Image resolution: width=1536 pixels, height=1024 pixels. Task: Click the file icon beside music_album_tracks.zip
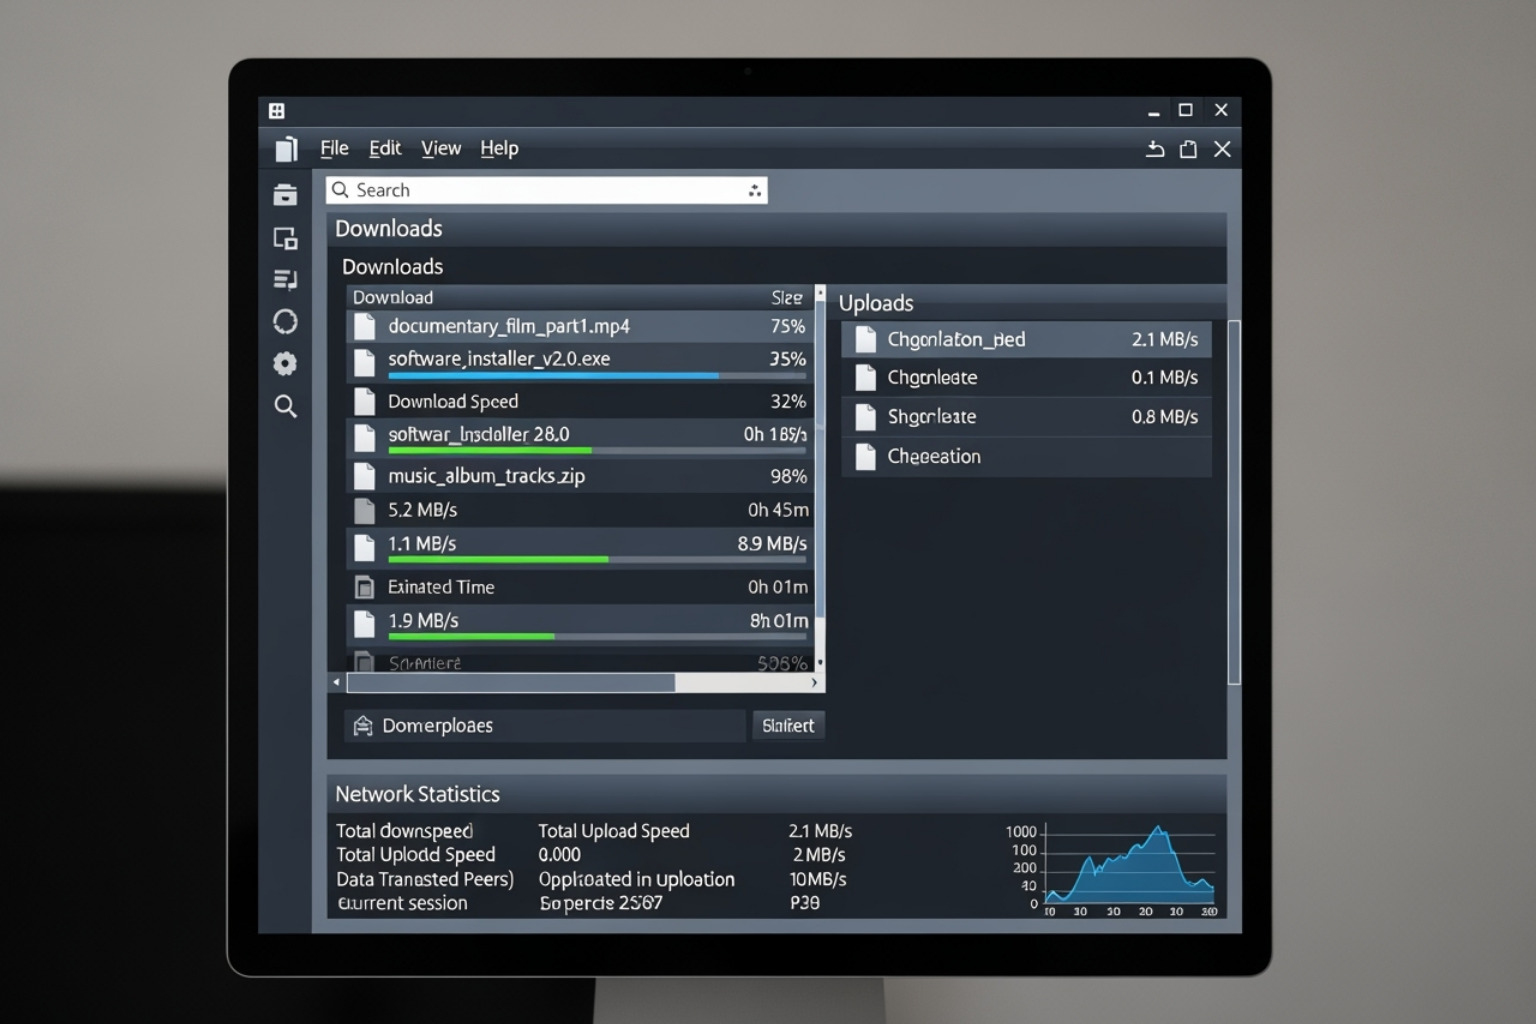[x=365, y=476]
